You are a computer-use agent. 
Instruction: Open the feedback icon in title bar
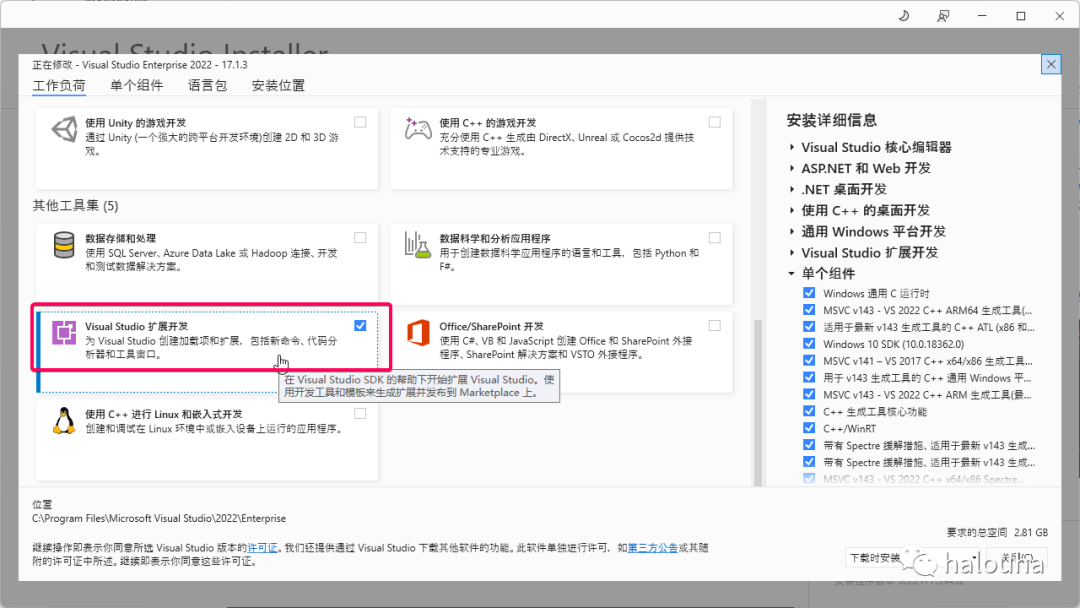[x=943, y=16]
